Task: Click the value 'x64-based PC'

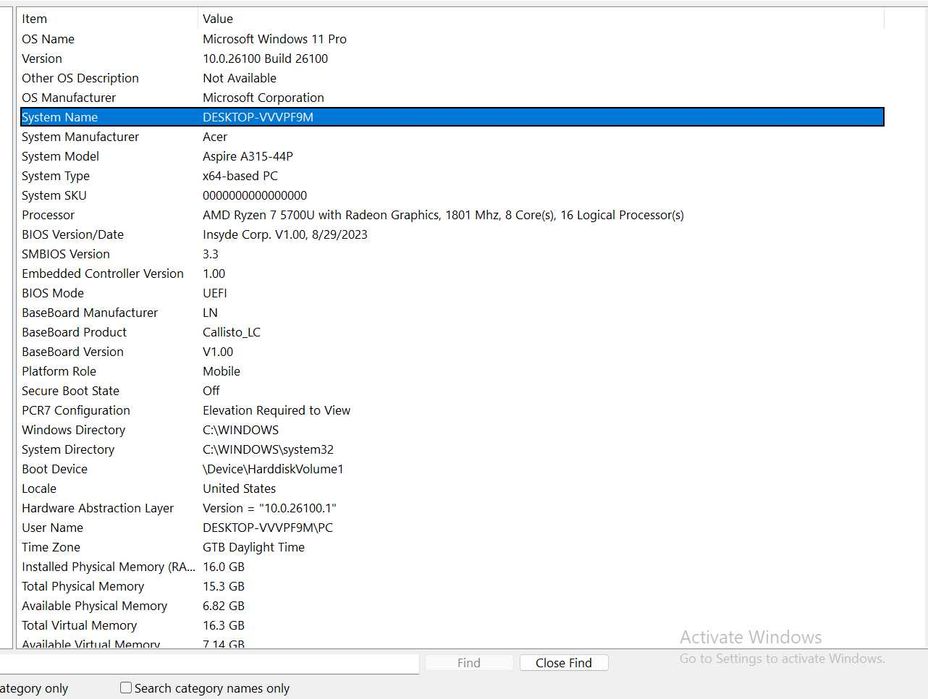Action: click(x=240, y=176)
